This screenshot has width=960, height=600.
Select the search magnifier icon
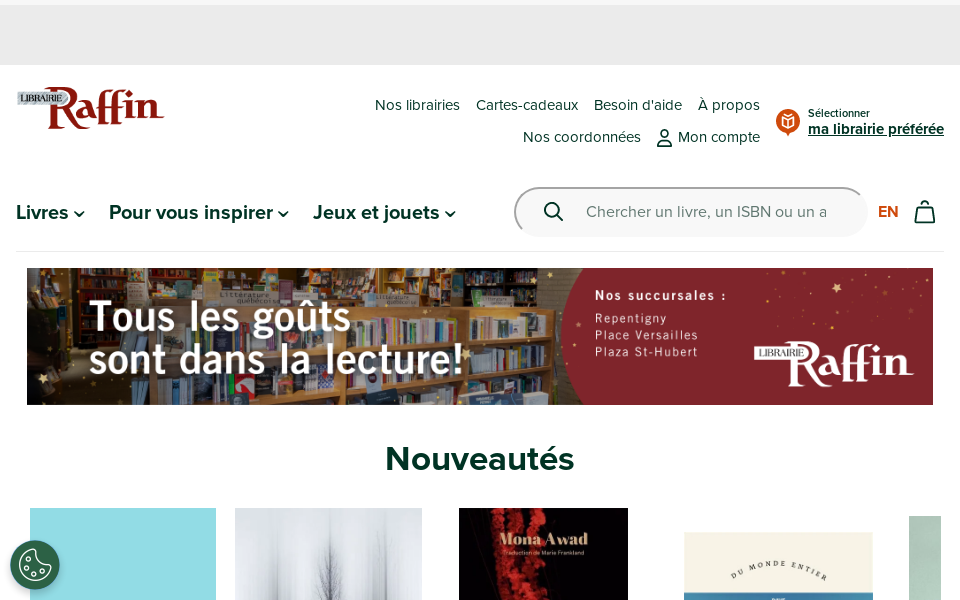coord(553,211)
